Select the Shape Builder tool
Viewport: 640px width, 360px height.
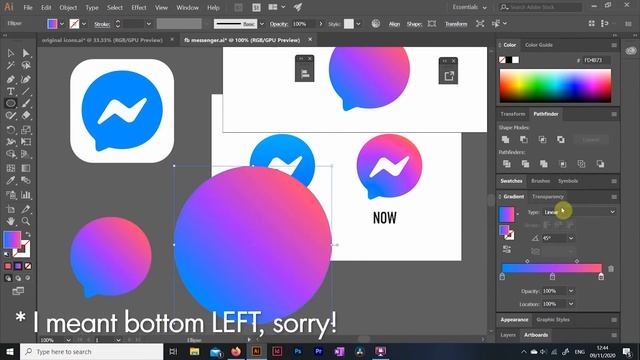click(x=11, y=154)
